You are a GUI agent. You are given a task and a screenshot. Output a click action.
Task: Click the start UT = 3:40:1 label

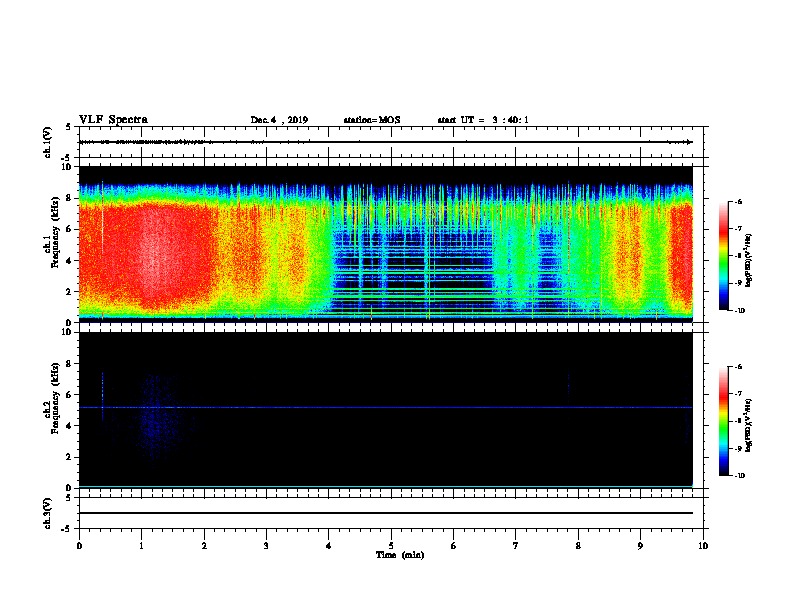[483, 120]
